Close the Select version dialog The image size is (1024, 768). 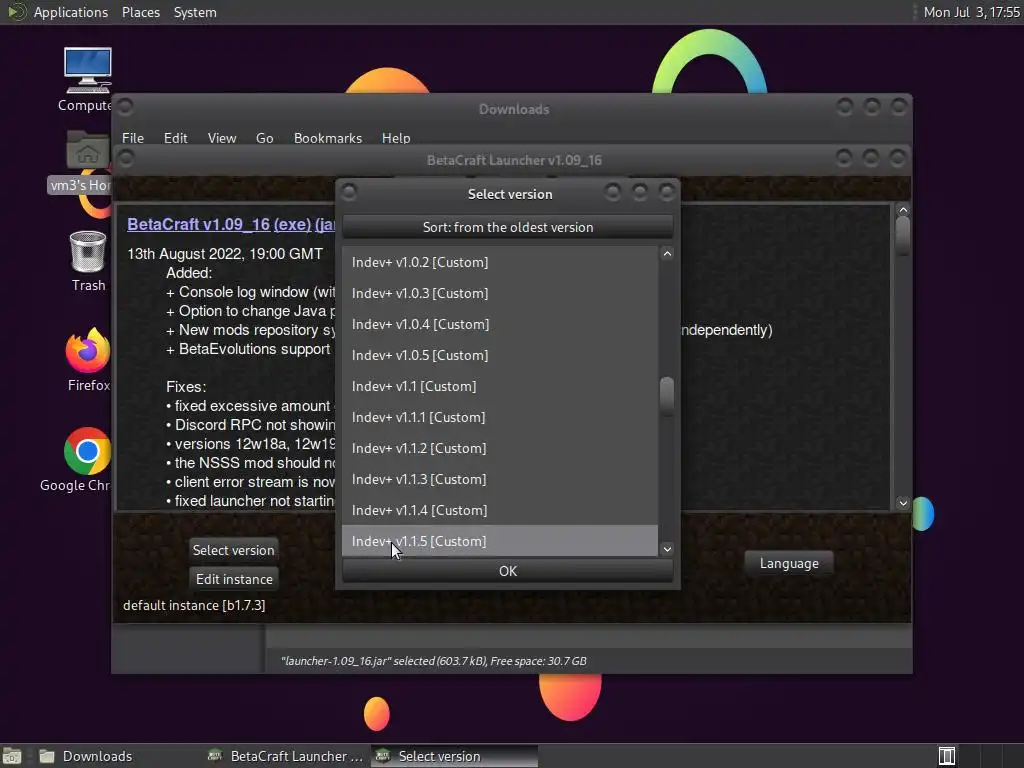[x=667, y=192]
